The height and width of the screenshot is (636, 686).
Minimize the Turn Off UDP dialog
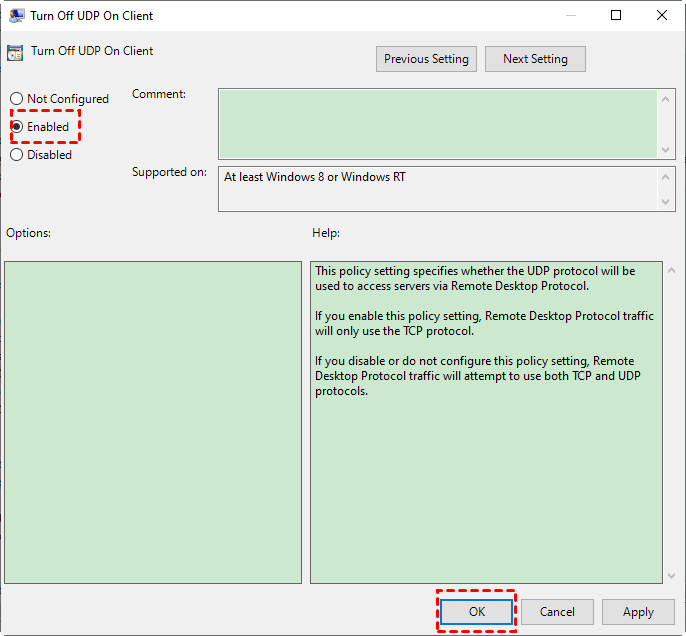pyautogui.click(x=570, y=16)
